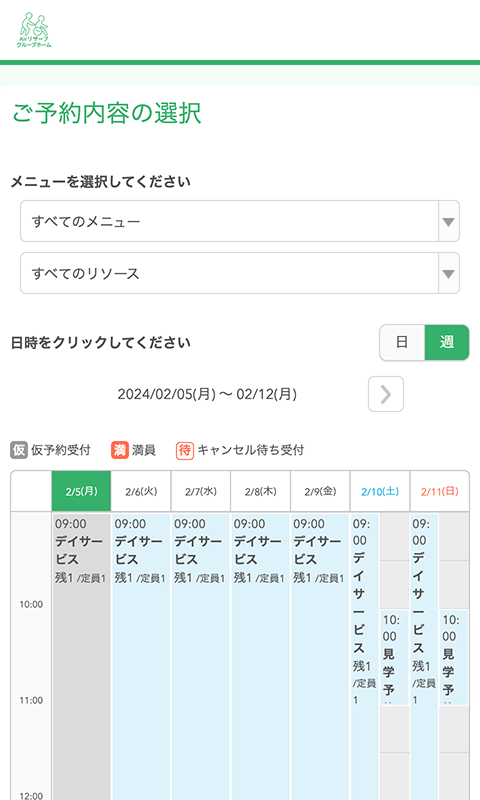Click the Air Reserve group home logo

coord(34,30)
